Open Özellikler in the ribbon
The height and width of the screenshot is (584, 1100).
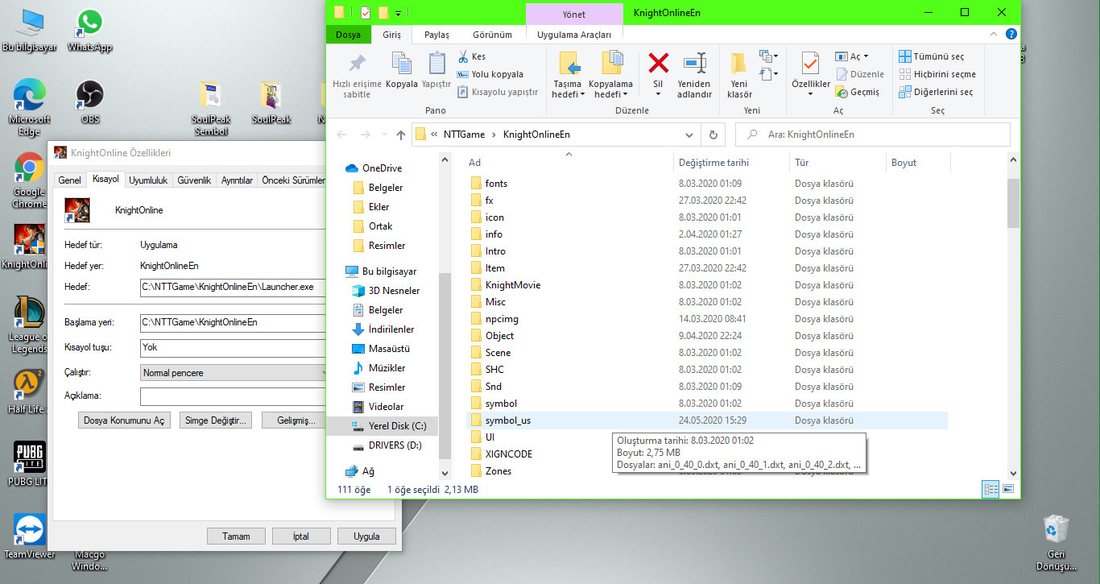click(810, 73)
